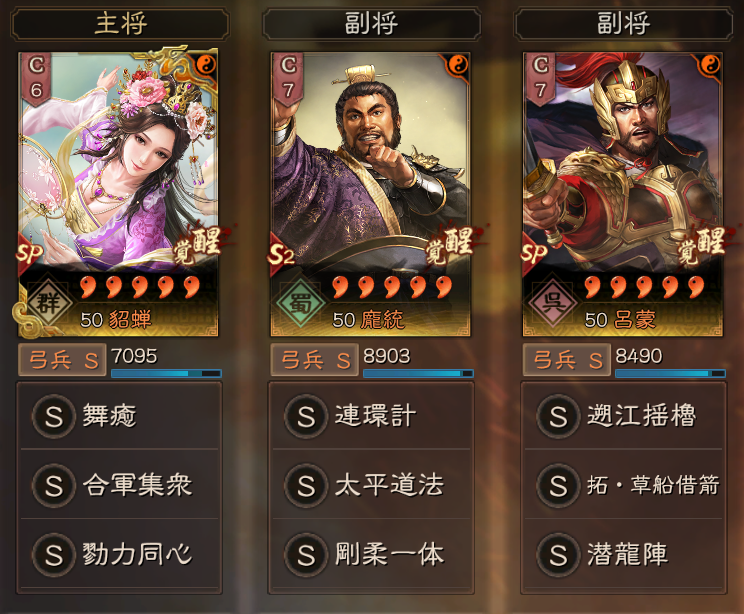Select the middle 副将 header above 龐統
Screen dimensions: 744x614
[371, 24]
